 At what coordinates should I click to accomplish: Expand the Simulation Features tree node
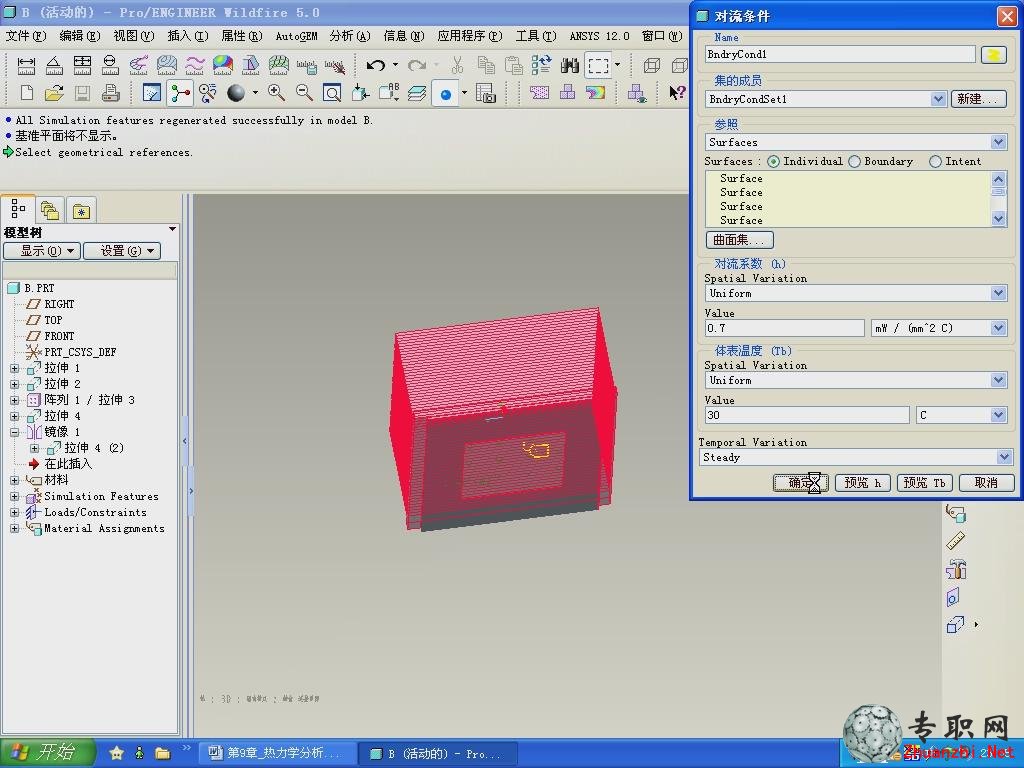(14, 497)
